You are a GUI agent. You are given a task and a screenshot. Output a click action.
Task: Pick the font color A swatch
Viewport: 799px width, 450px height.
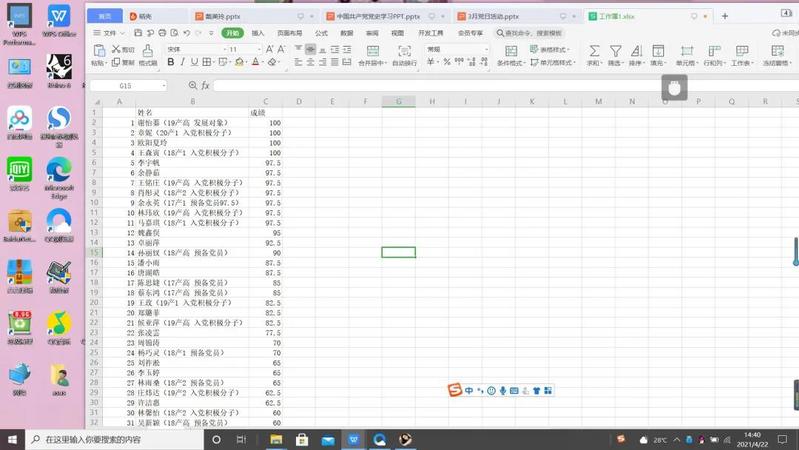[x=255, y=62]
